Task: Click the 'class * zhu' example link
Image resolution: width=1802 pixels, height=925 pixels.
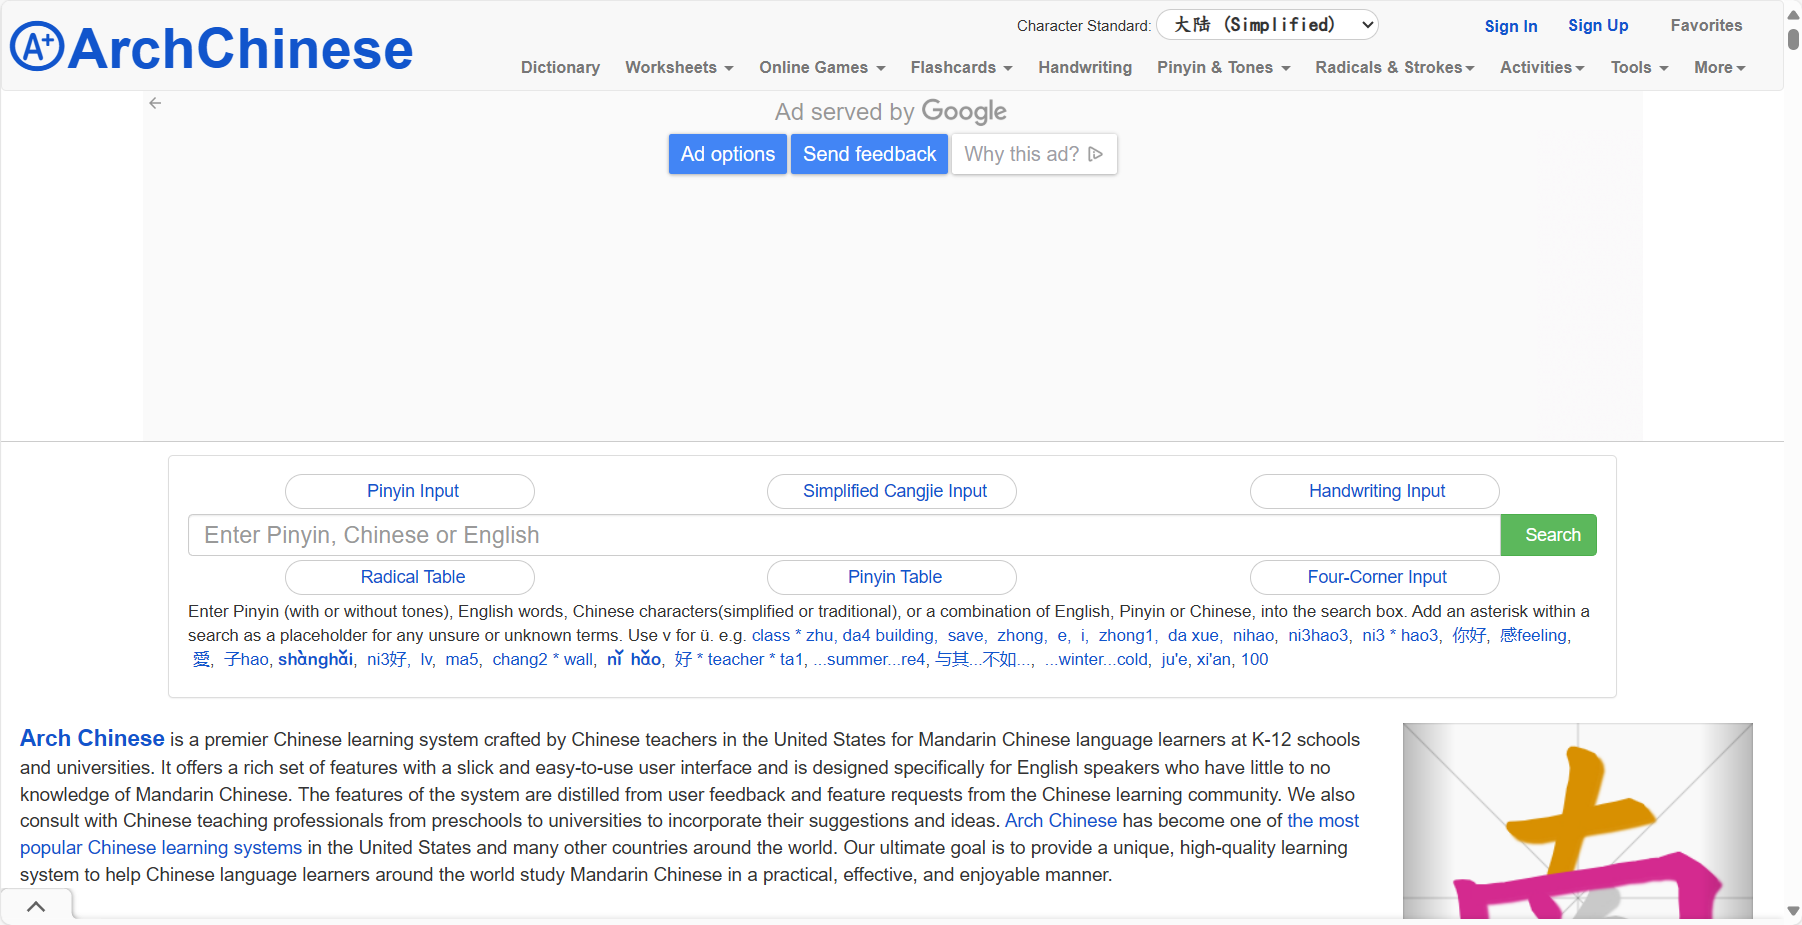Action: [x=792, y=635]
